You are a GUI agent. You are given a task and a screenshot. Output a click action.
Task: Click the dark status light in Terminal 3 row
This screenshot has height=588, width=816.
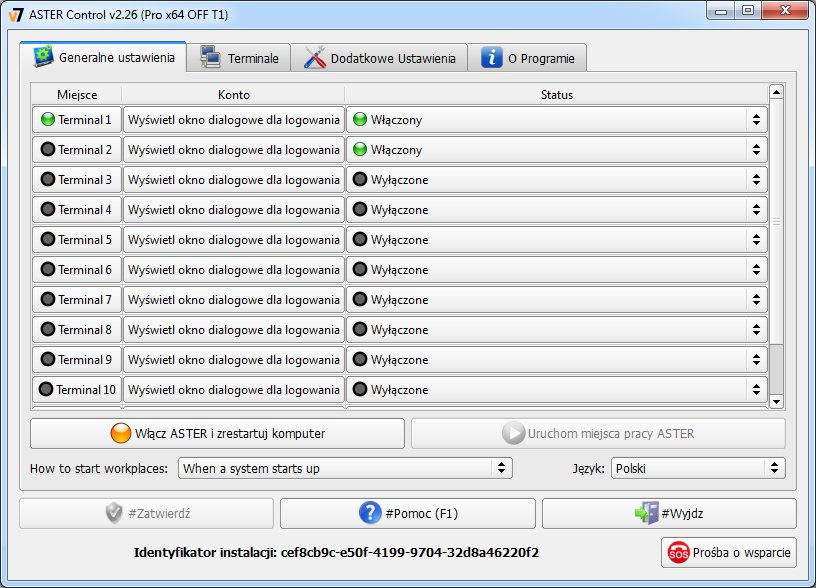coord(360,180)
